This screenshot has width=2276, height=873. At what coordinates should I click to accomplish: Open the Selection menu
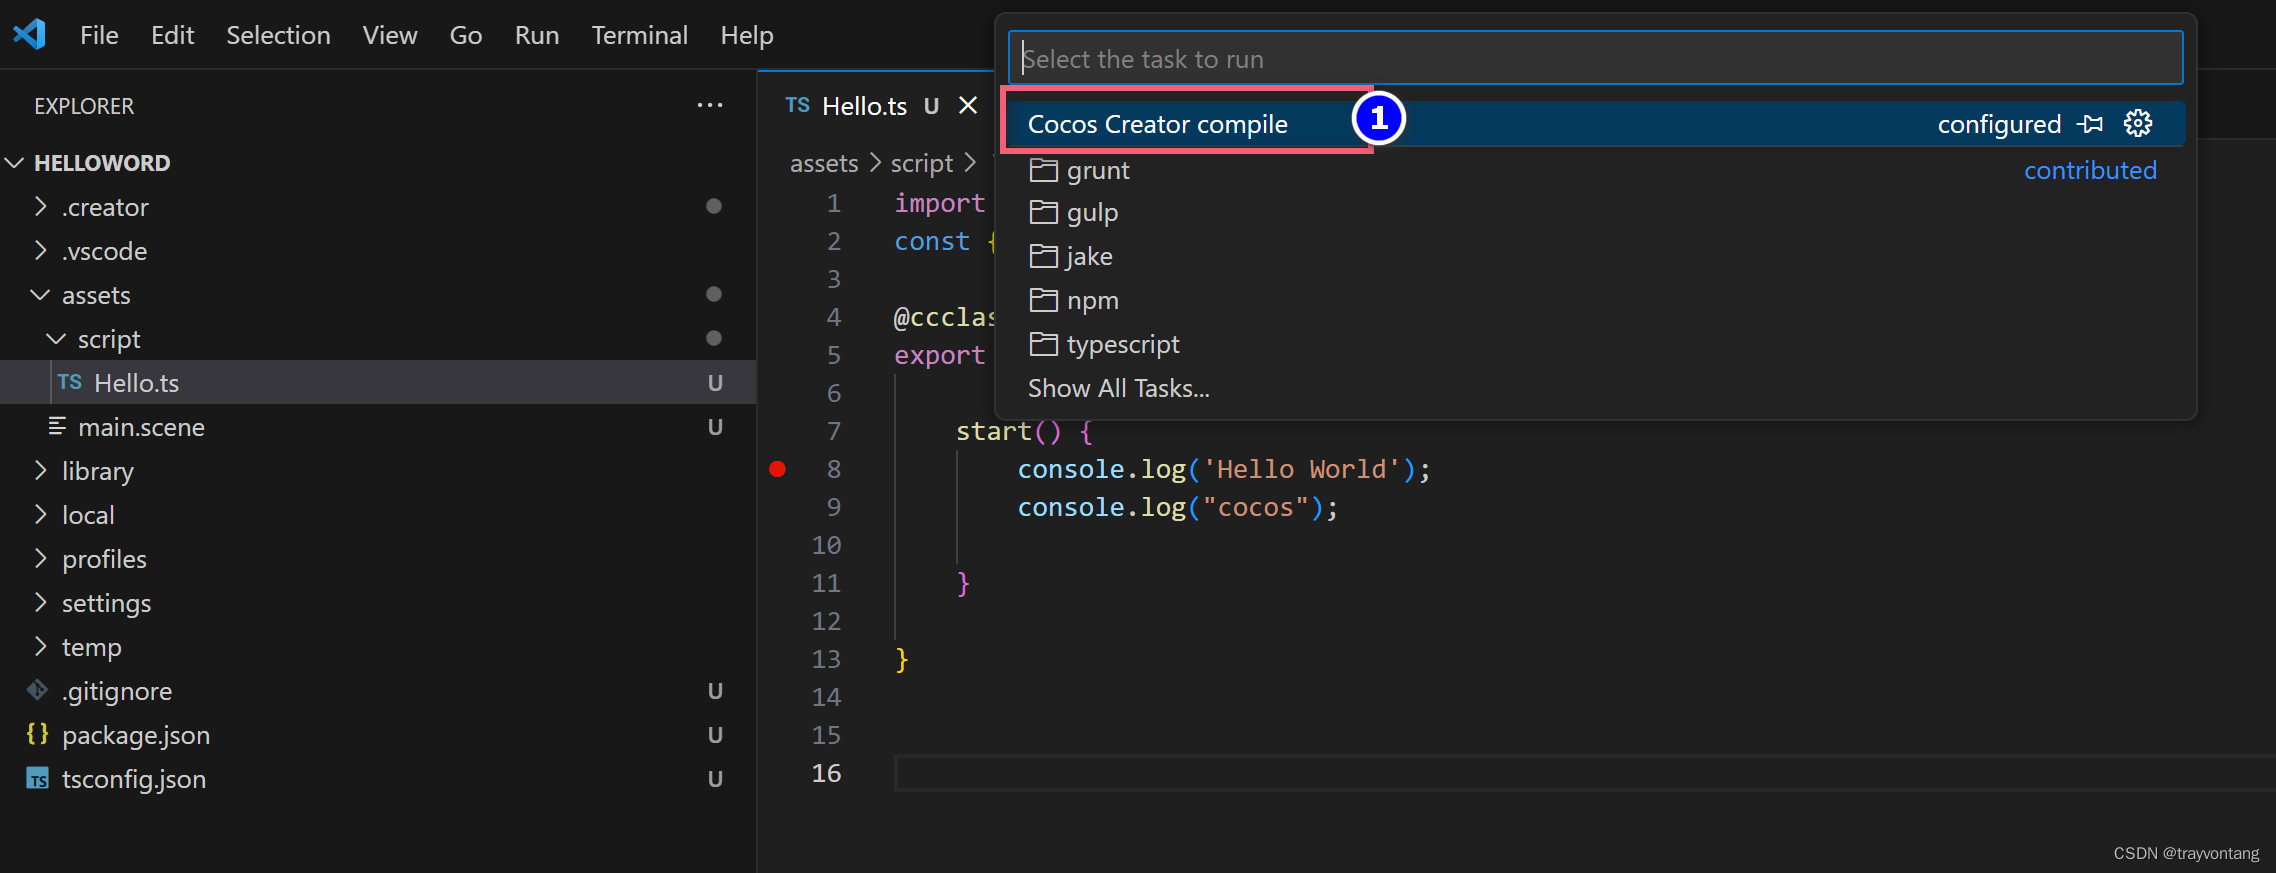pos(278,35)
